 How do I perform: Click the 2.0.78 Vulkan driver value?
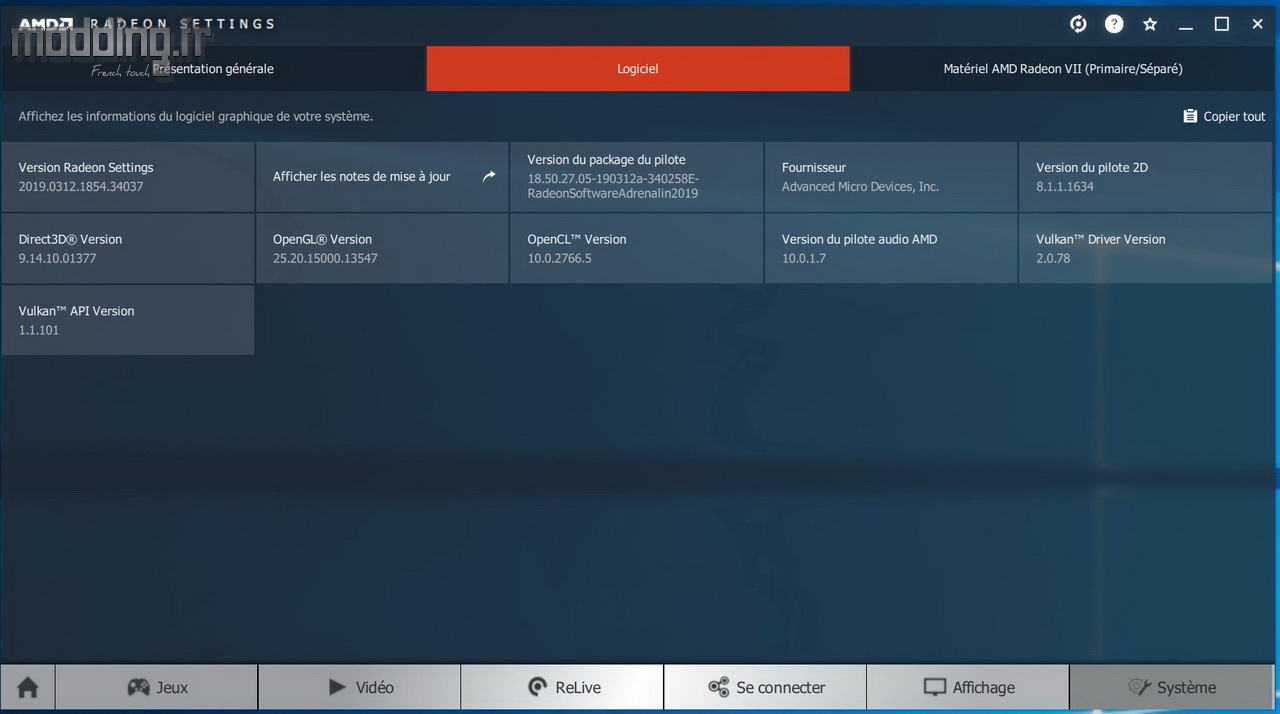pos(1053,258)
